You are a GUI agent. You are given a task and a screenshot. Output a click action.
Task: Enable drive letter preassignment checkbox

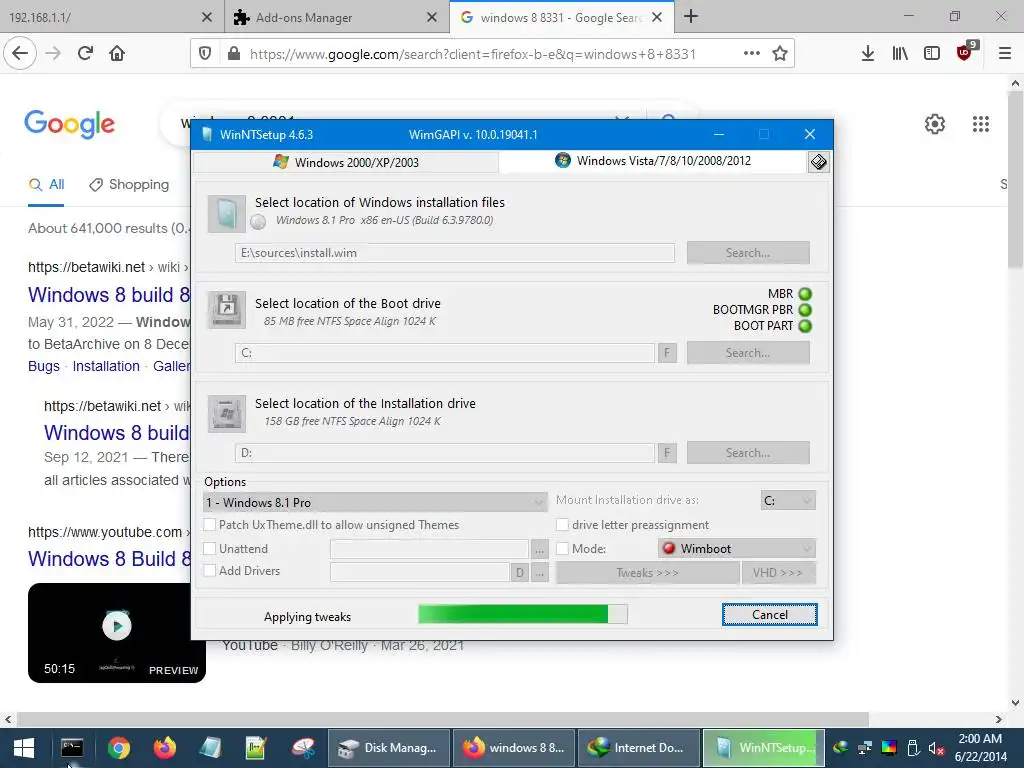pos(562,525)
